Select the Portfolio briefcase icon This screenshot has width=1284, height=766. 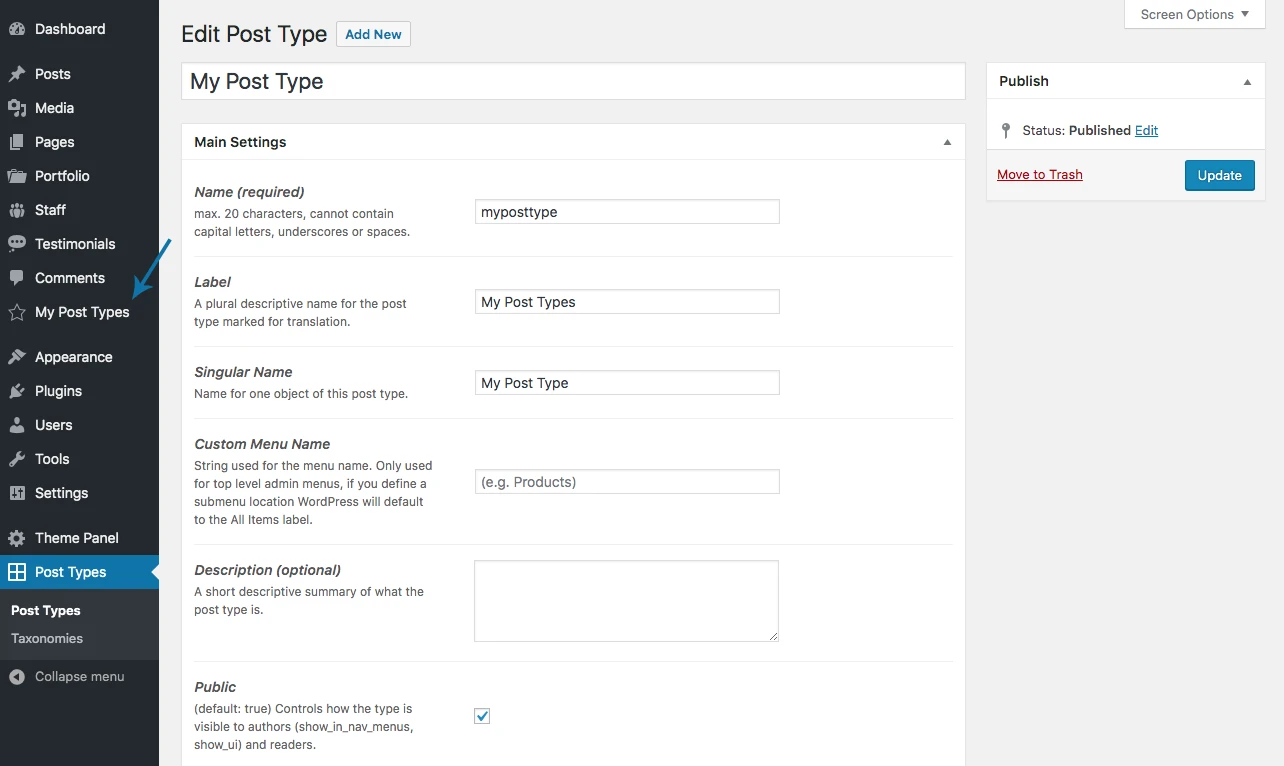[x=17, y=175]
